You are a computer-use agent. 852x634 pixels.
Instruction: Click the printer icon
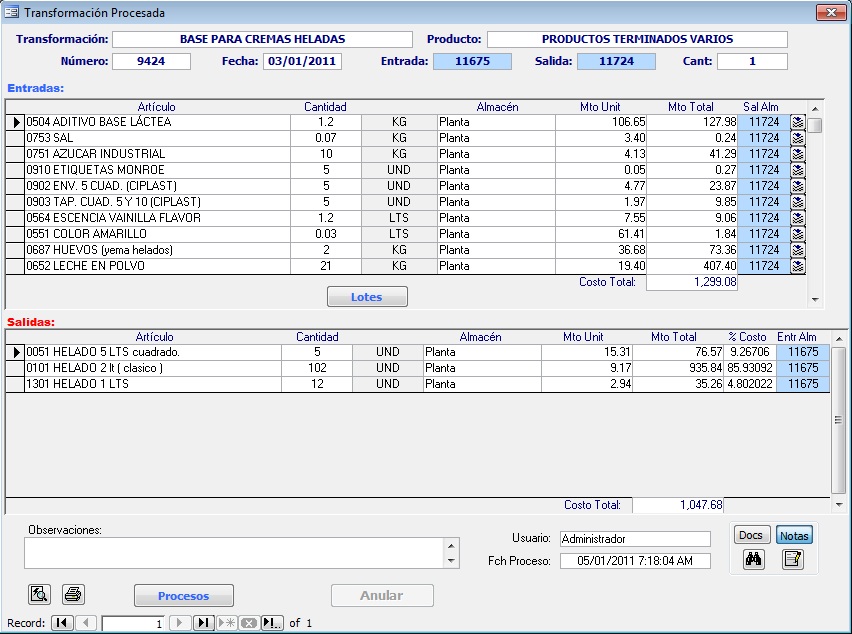73,595
